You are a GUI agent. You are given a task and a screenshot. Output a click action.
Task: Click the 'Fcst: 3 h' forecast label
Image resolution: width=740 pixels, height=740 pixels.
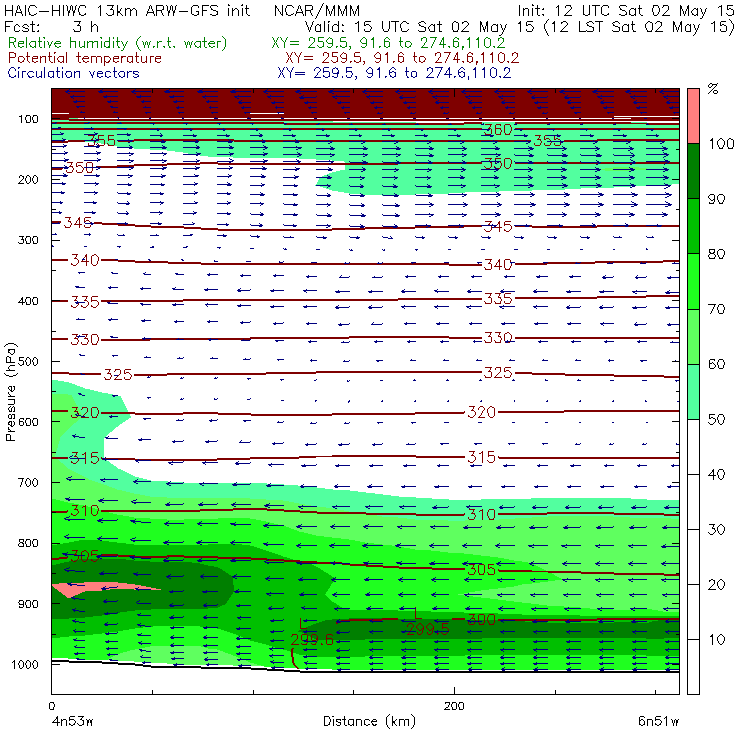pyautogui.click(x=51, y=26)
